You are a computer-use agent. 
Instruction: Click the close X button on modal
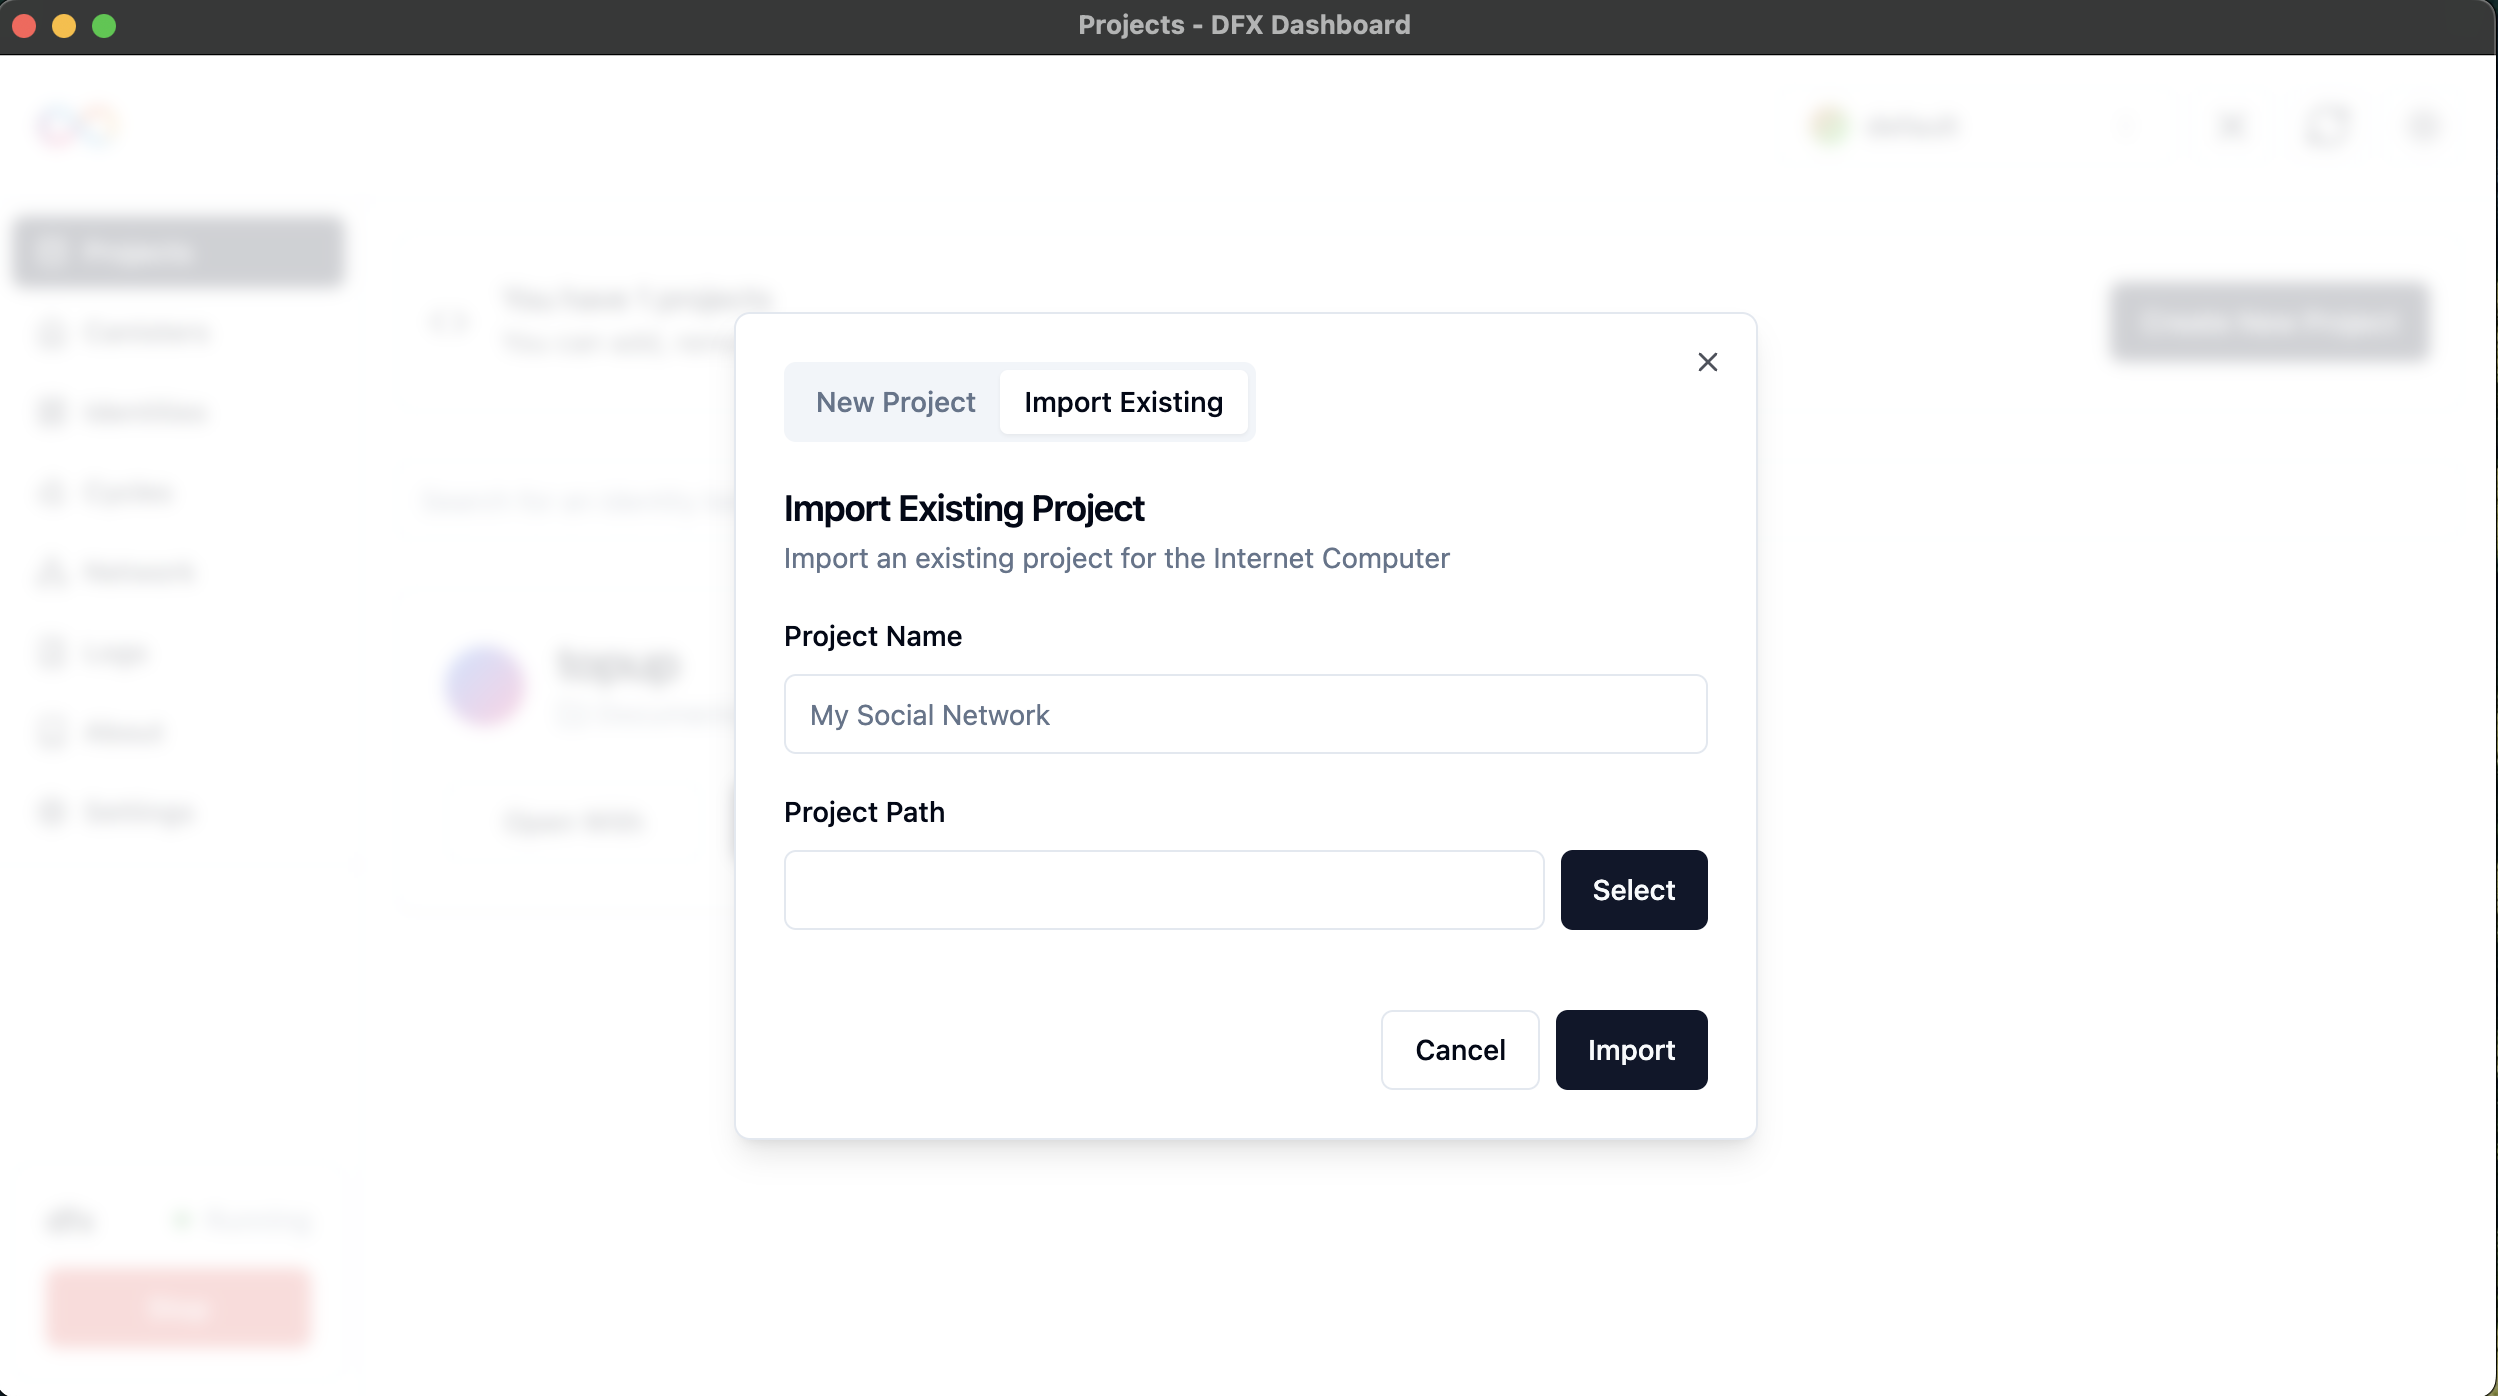click(x=1707, y=362)
